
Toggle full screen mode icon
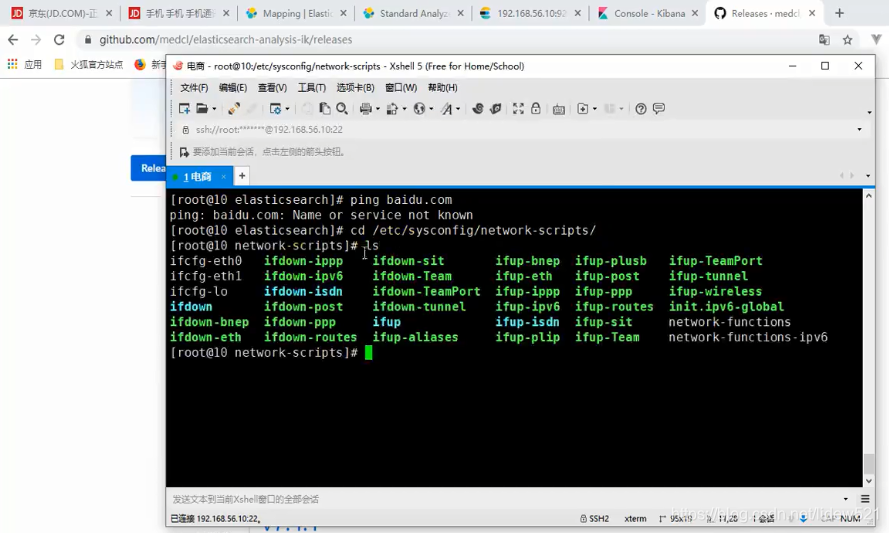pyautogui.click(x=518, y=108)
